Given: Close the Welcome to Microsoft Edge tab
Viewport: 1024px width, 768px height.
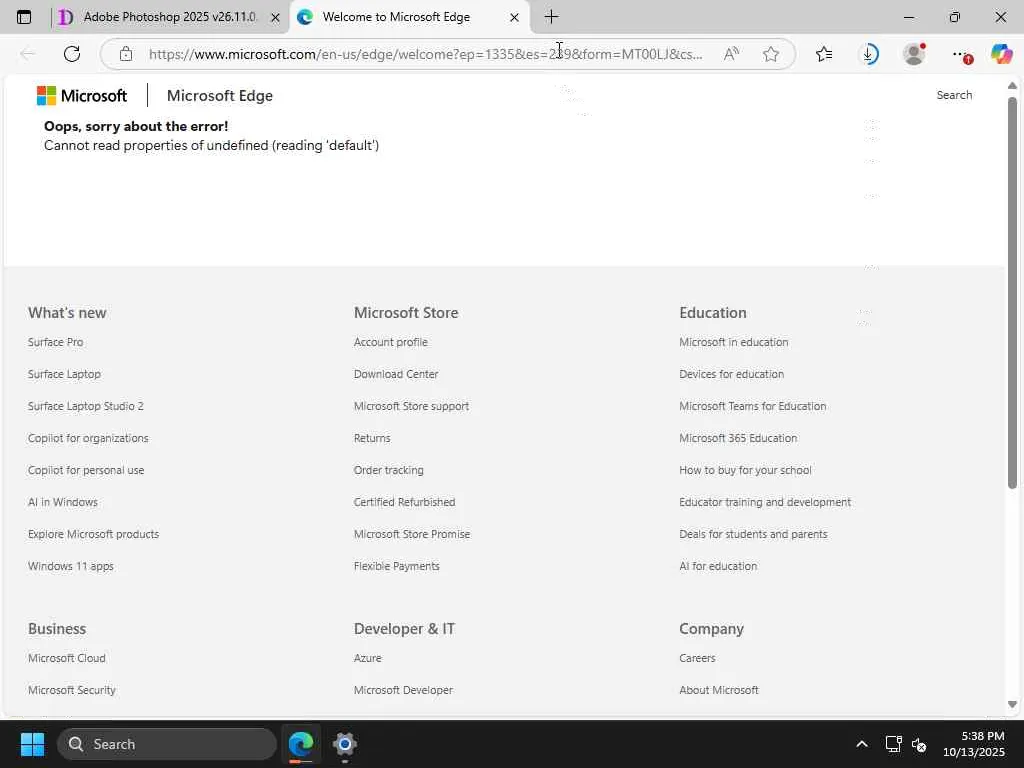Looking at the screenshot, I should pyautogui.click(x=515, y=18).
